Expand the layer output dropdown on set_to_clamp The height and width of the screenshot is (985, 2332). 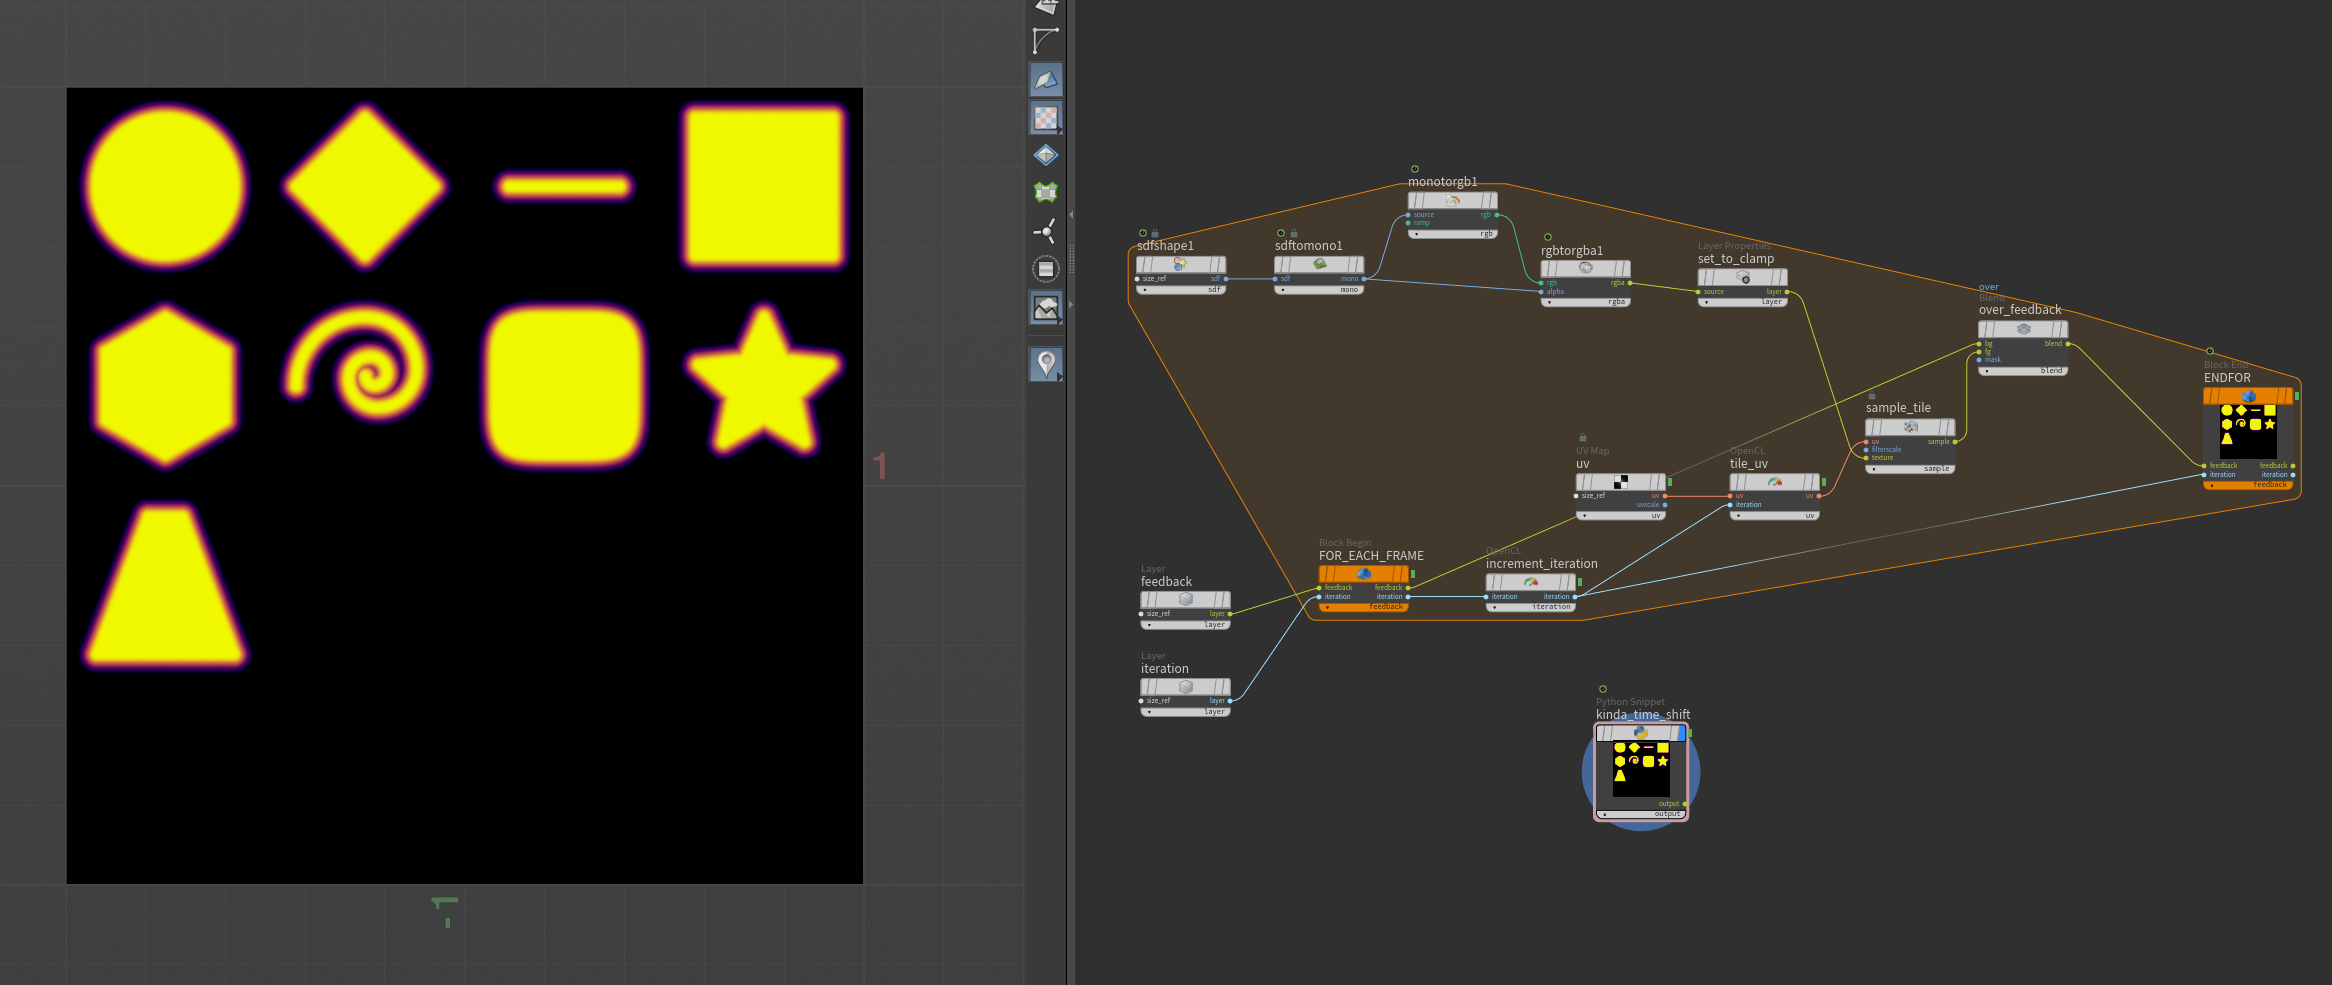click(x=1706, y=302)
